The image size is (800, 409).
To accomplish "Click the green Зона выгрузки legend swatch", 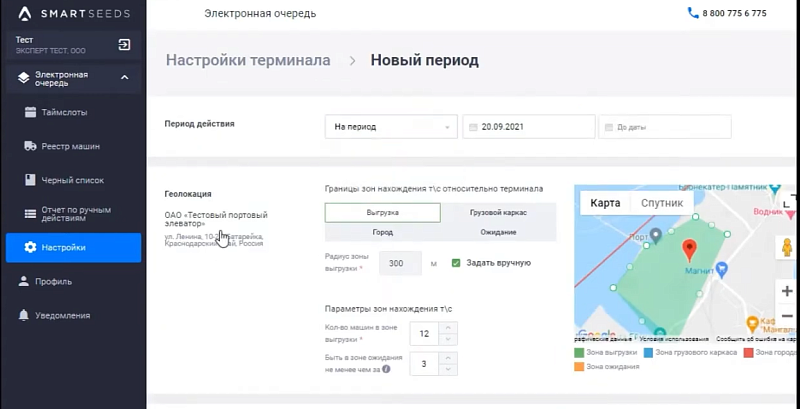I will (579, 352).
